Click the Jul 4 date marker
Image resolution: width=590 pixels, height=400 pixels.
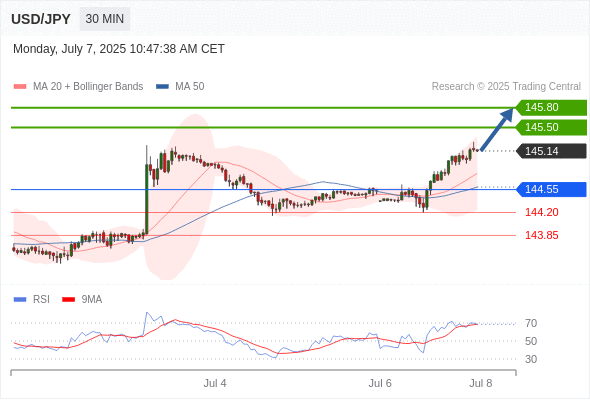click(215, 383)
